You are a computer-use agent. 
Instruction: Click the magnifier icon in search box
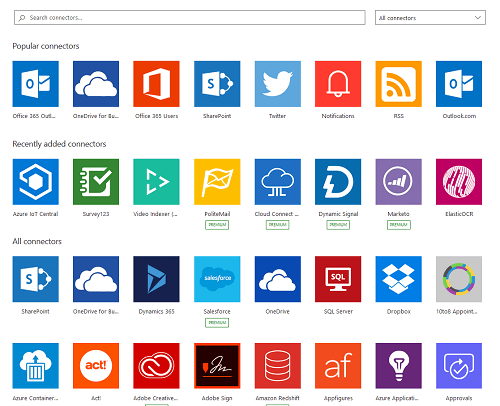[x=22, y=18]
